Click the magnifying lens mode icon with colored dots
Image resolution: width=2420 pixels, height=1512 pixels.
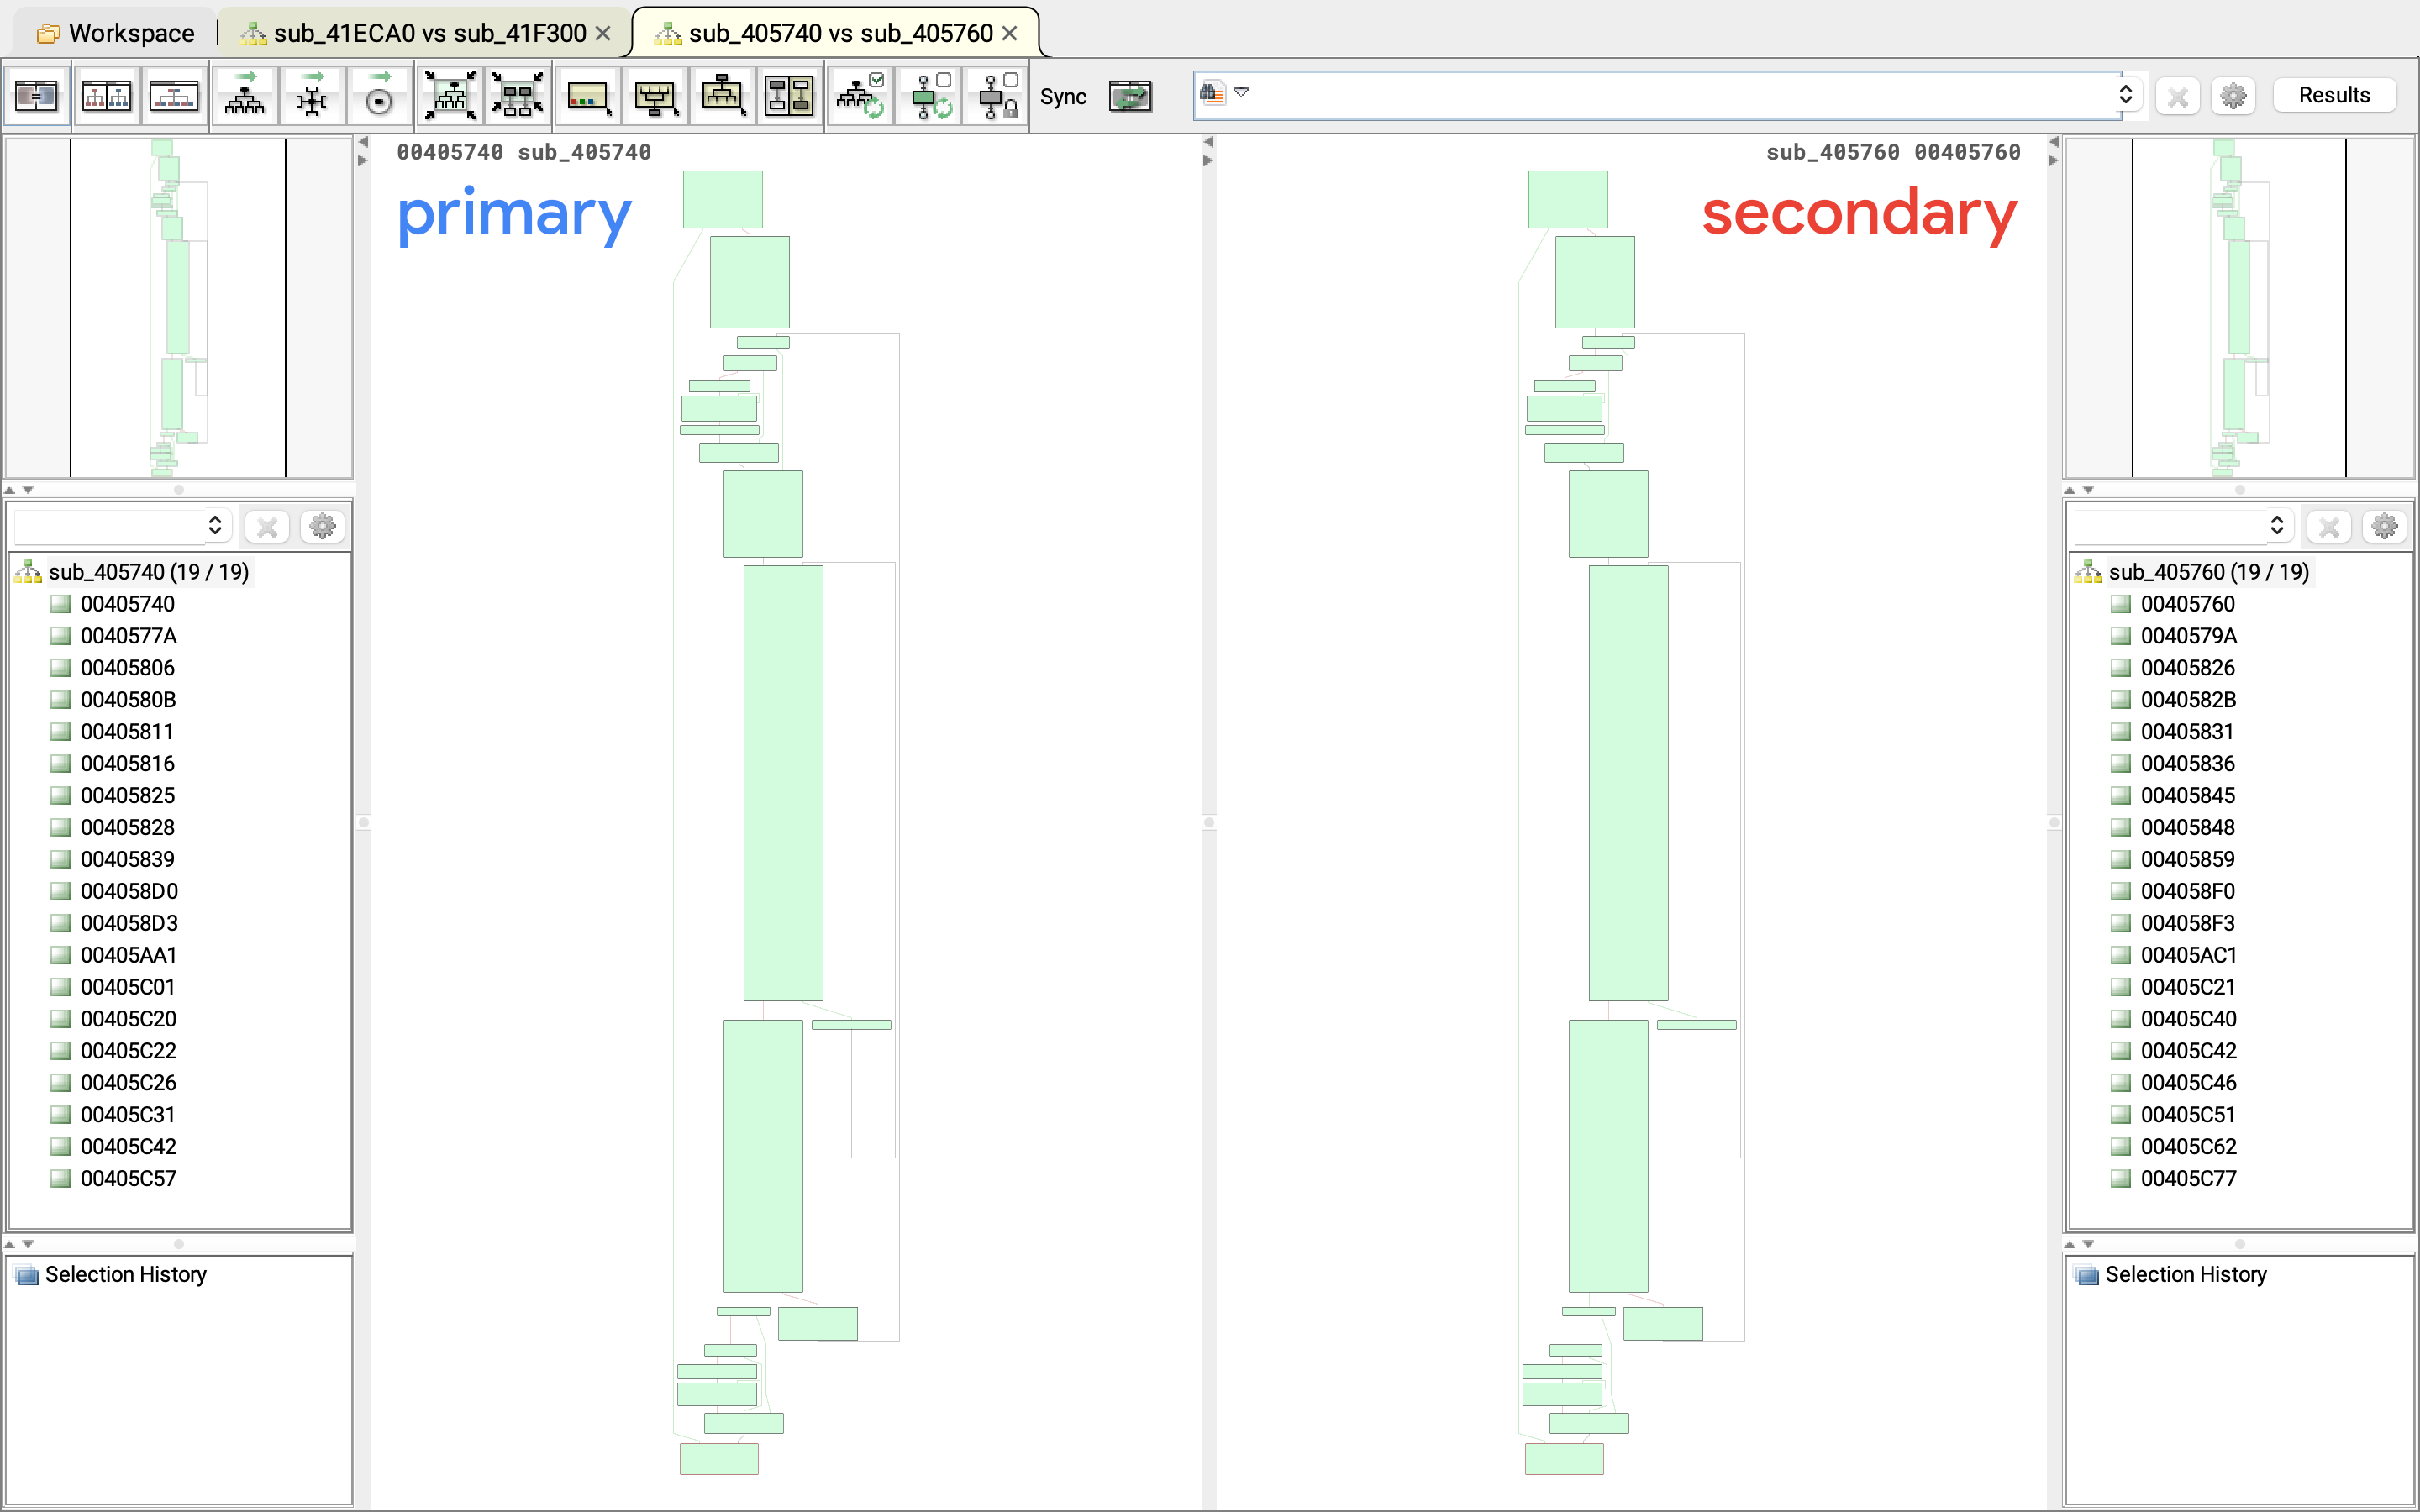(x=588, y=97)
